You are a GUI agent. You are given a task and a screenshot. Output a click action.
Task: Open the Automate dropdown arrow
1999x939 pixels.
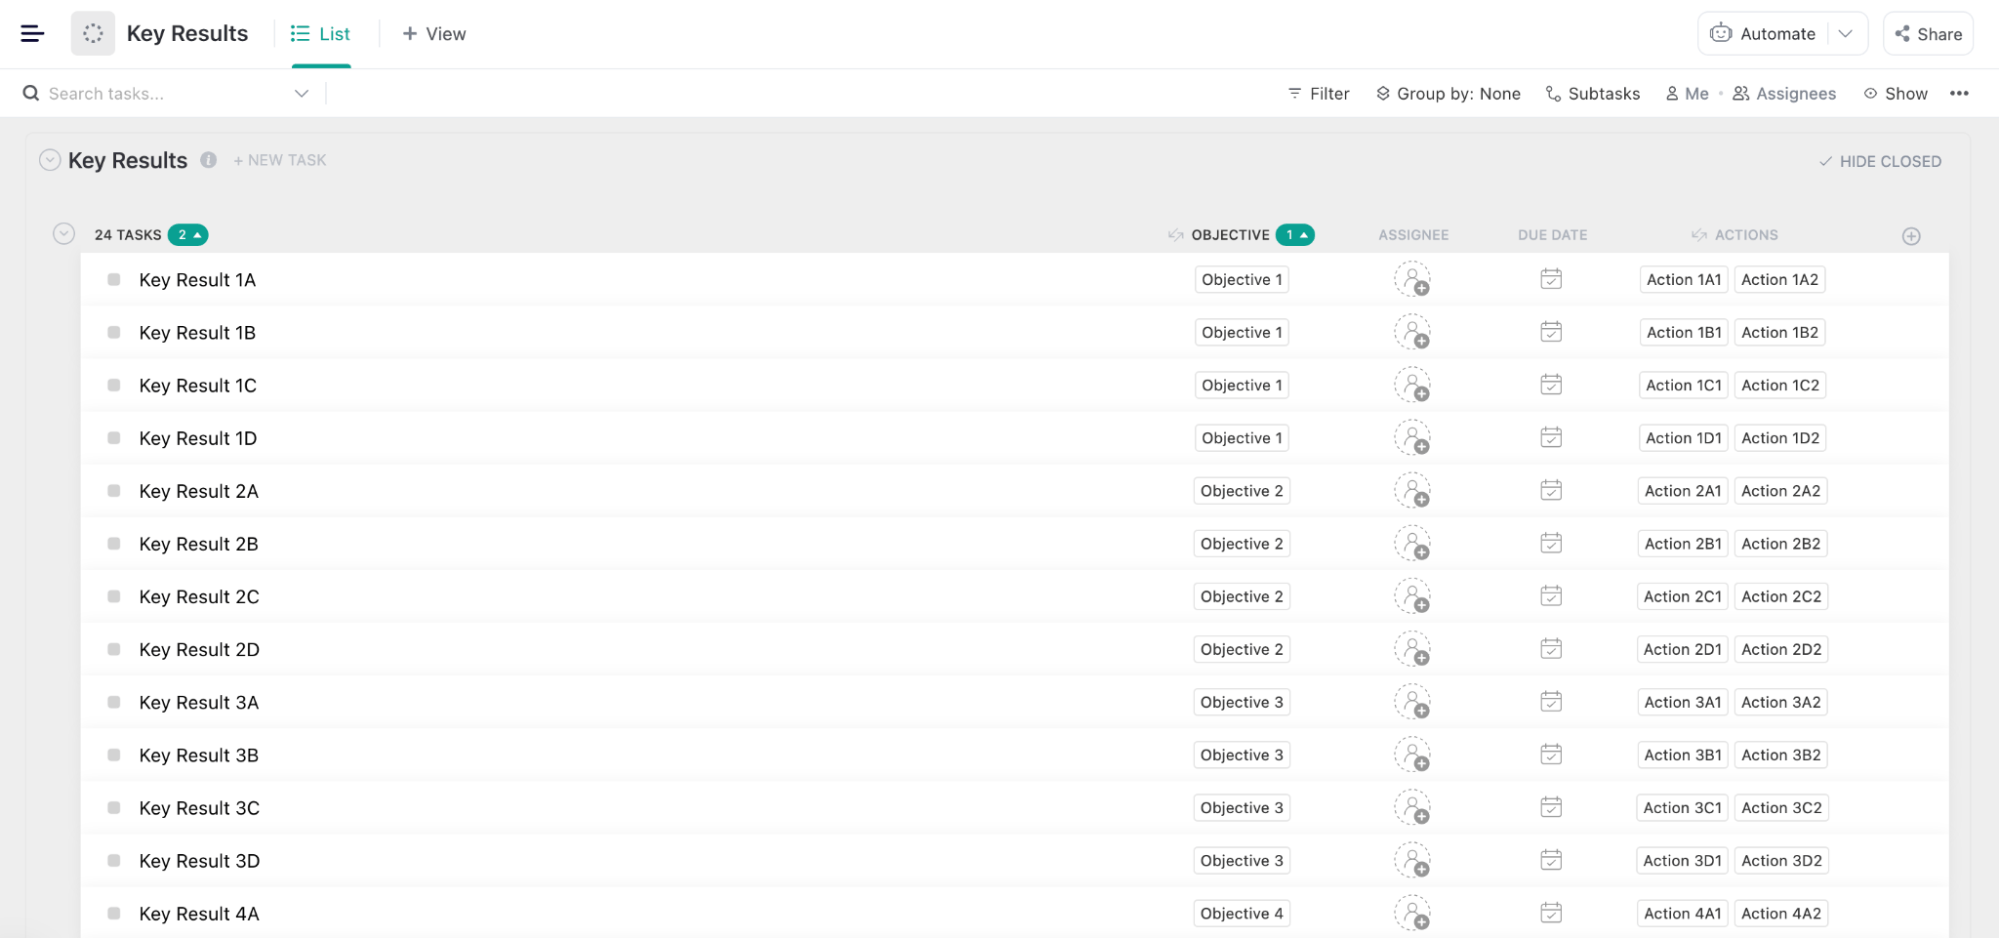pos(1846,34)
